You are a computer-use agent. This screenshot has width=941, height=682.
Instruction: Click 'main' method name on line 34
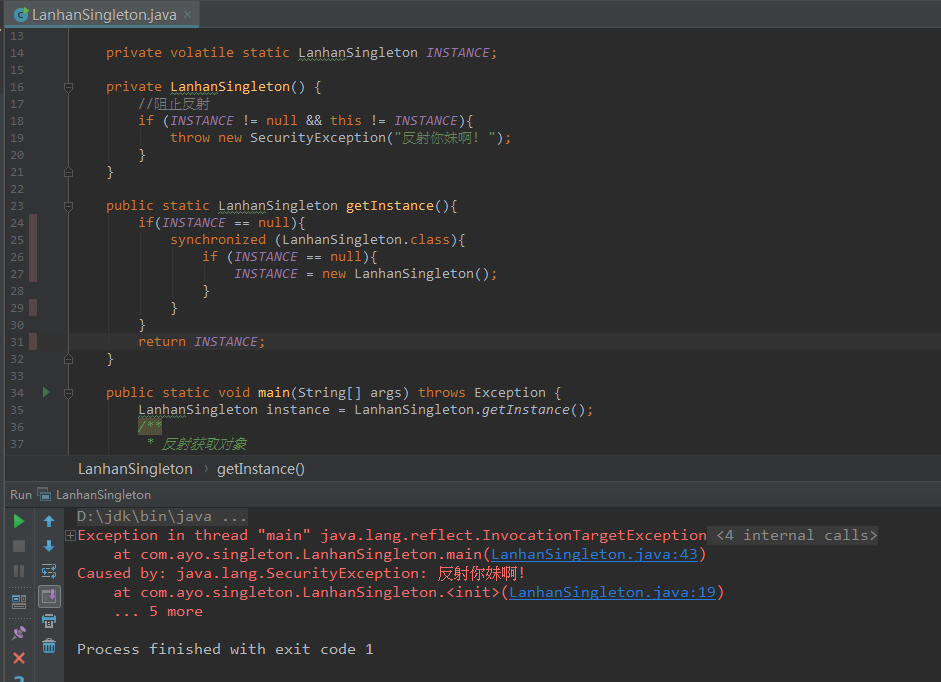(274, 393)
